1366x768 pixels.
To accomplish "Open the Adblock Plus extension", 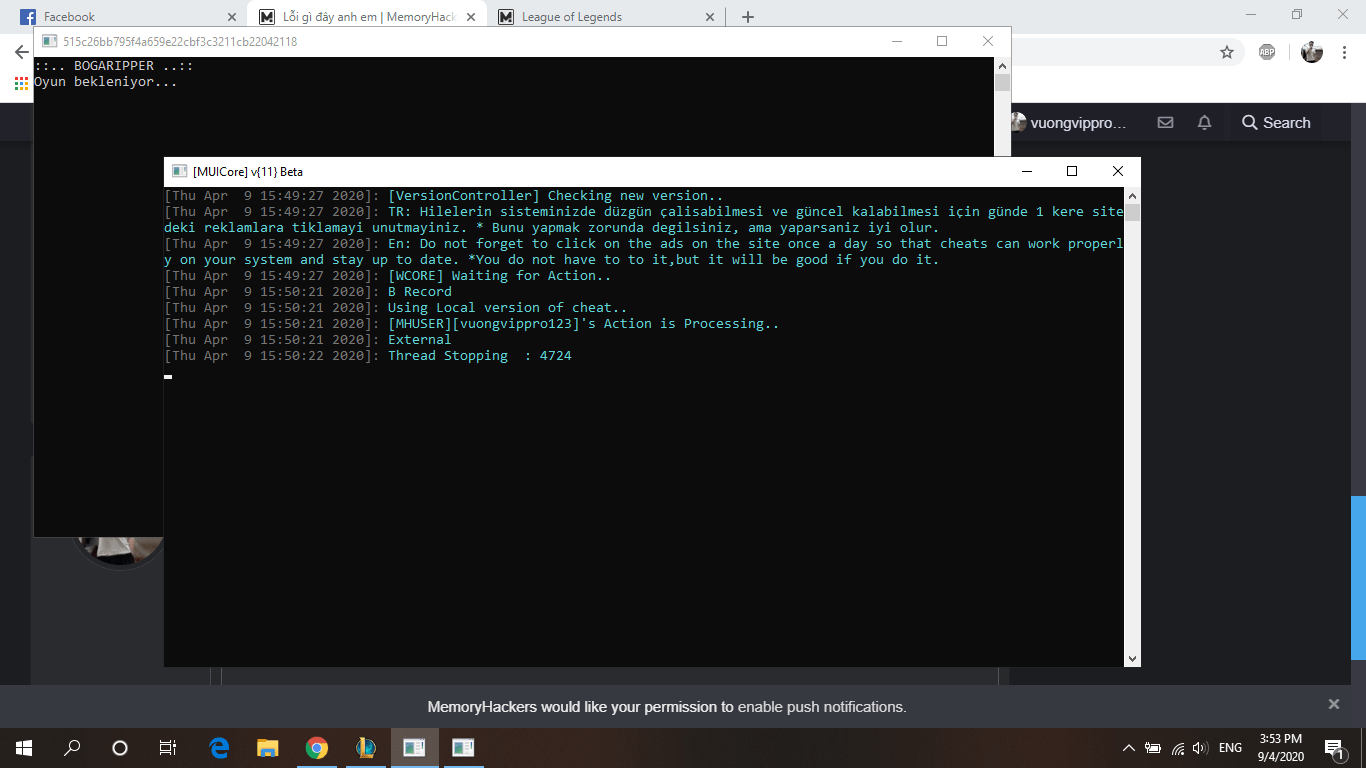I will pos(1267,52).
